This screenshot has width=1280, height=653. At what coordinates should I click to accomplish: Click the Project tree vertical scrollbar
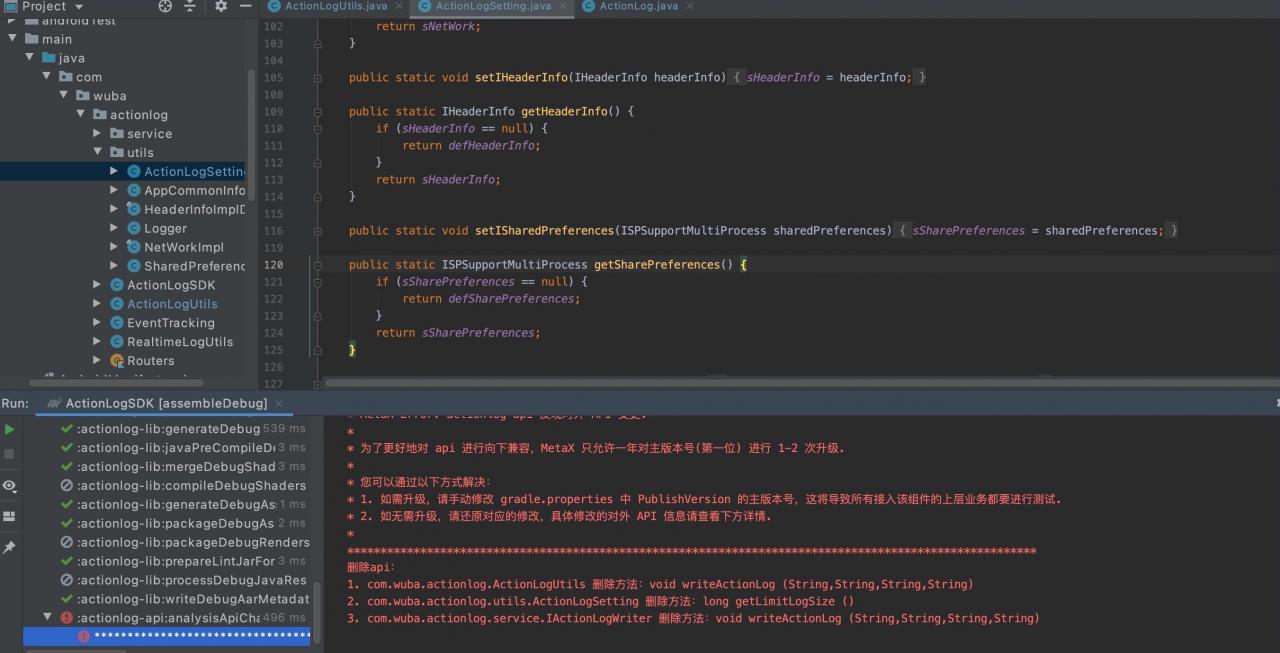251,135
